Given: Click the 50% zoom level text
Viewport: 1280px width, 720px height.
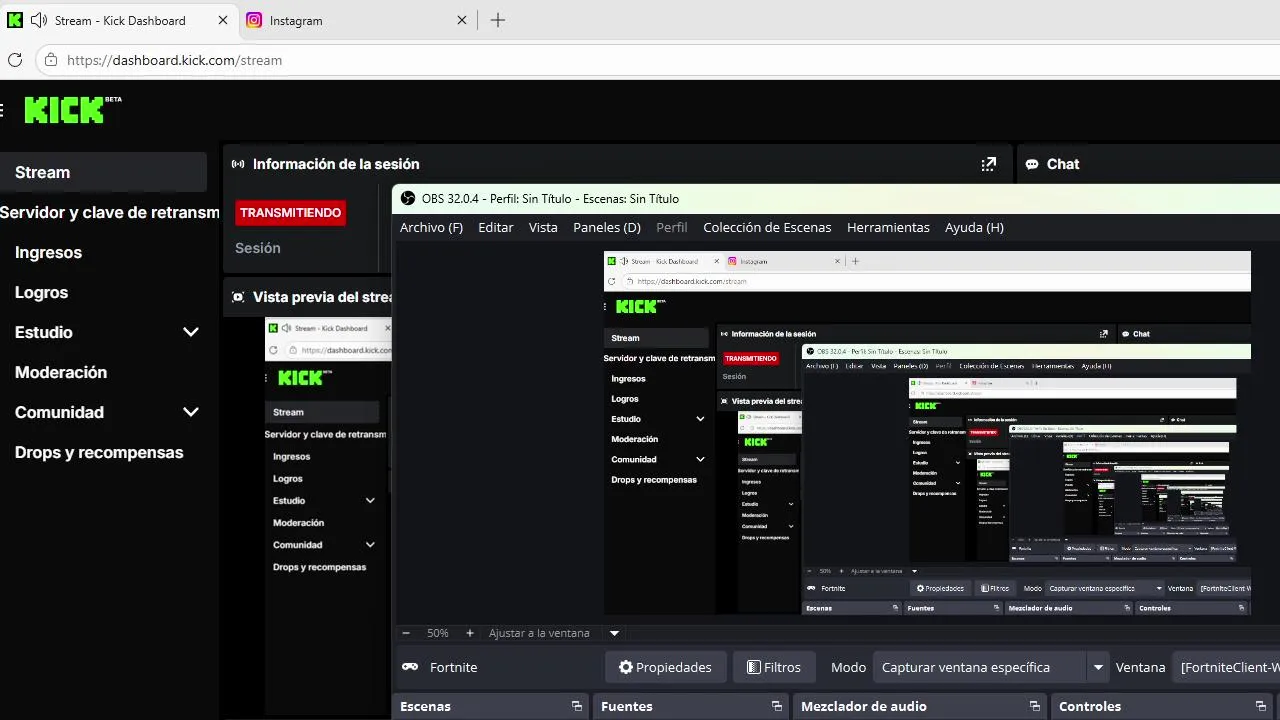Looking at the screenshot, I should 438,633.
